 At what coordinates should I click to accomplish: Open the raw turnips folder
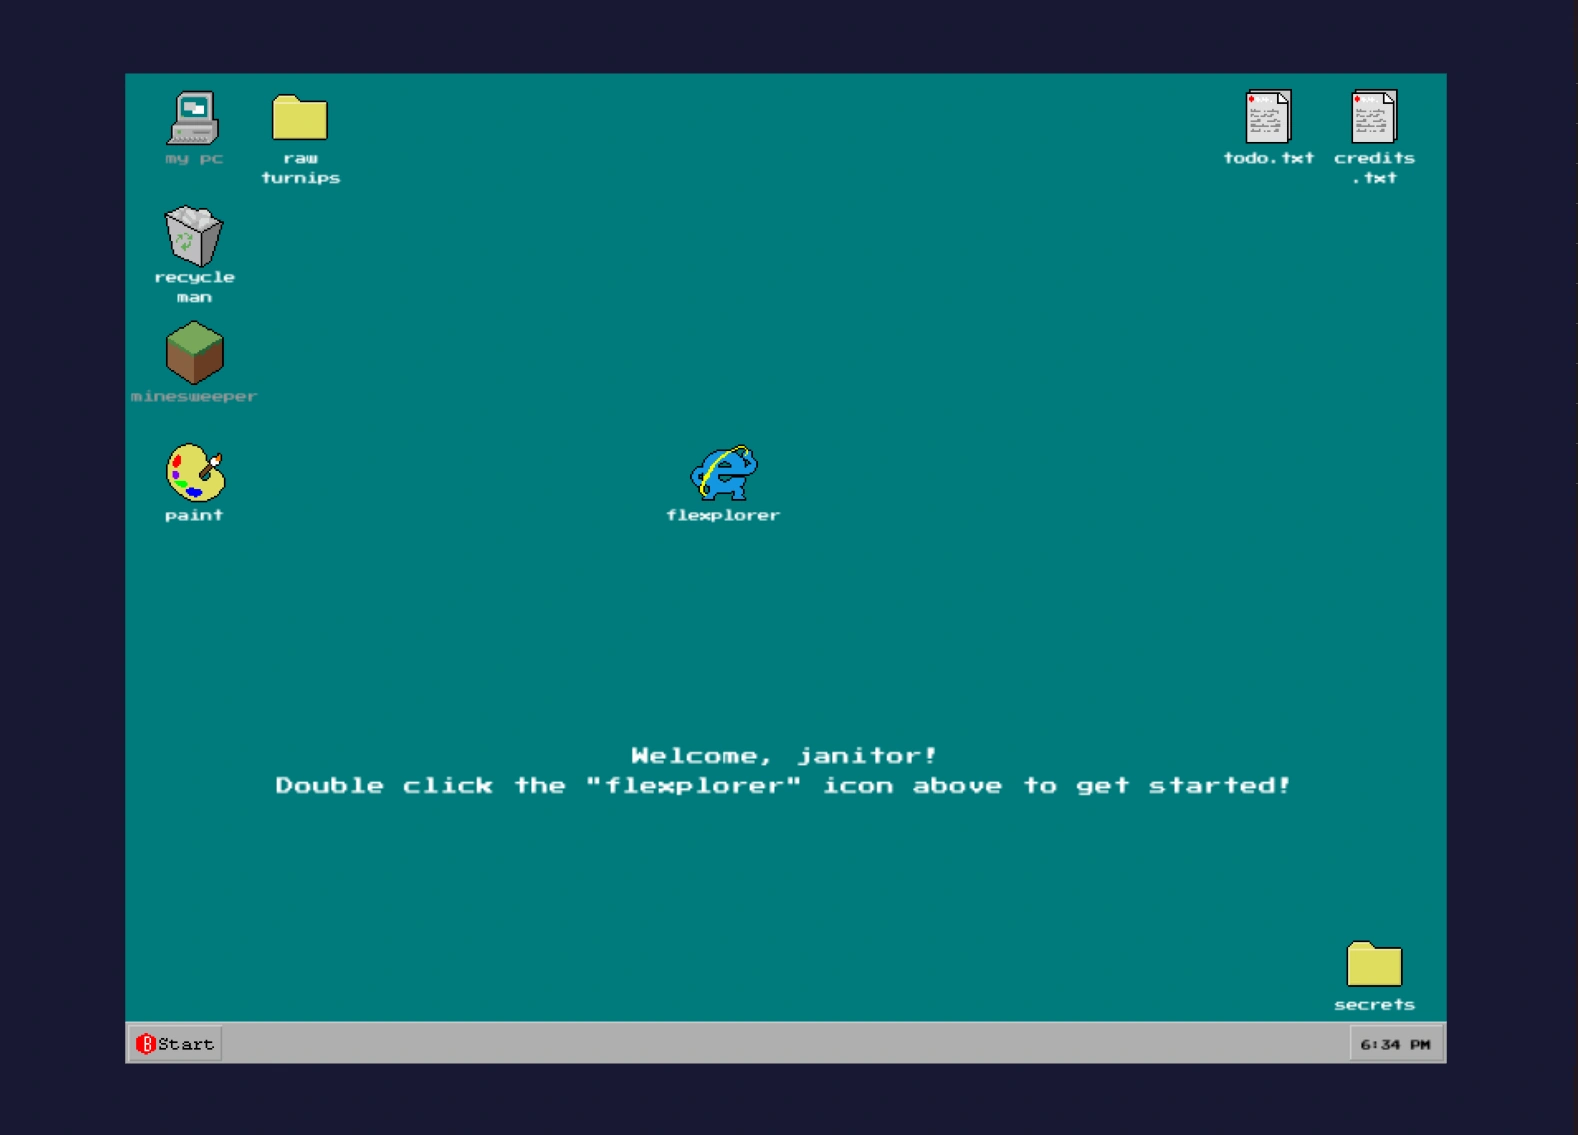tap(300, 118)
